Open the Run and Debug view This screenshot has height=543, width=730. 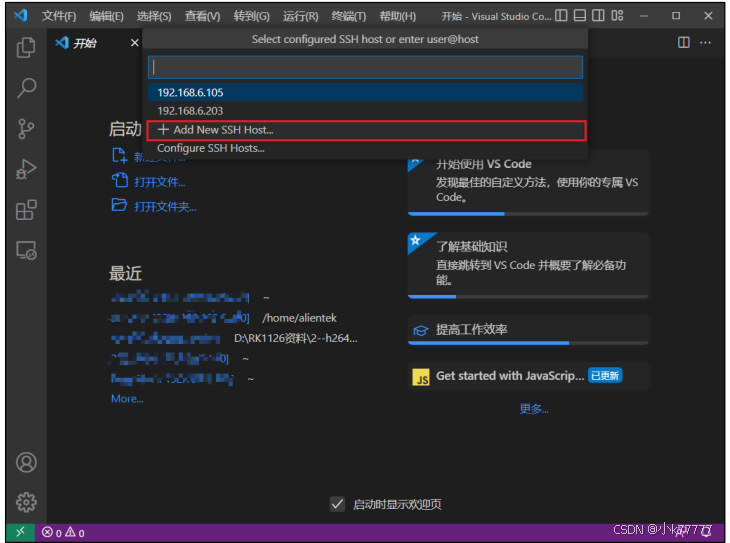pyautogui.click(x=26, y=169)
